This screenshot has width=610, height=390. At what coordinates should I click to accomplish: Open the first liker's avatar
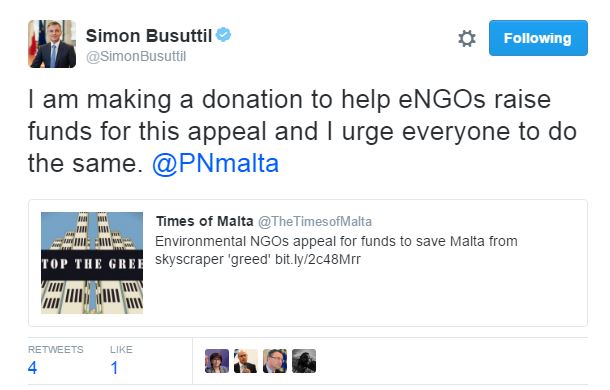217,361
